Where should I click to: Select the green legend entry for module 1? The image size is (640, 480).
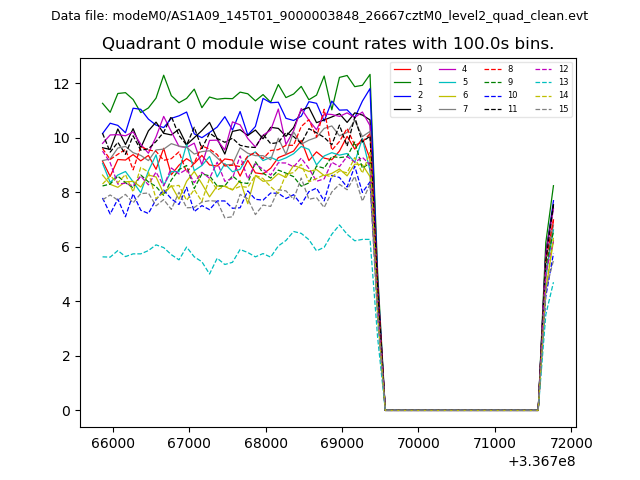402,82
